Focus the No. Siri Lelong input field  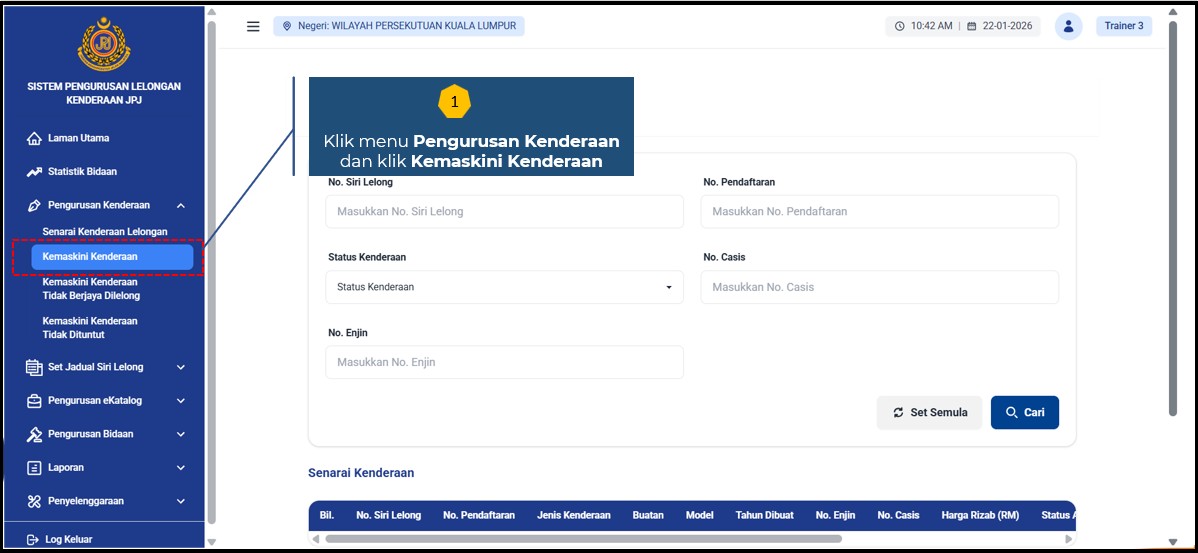pyautogui.click(x=504, y=212)
